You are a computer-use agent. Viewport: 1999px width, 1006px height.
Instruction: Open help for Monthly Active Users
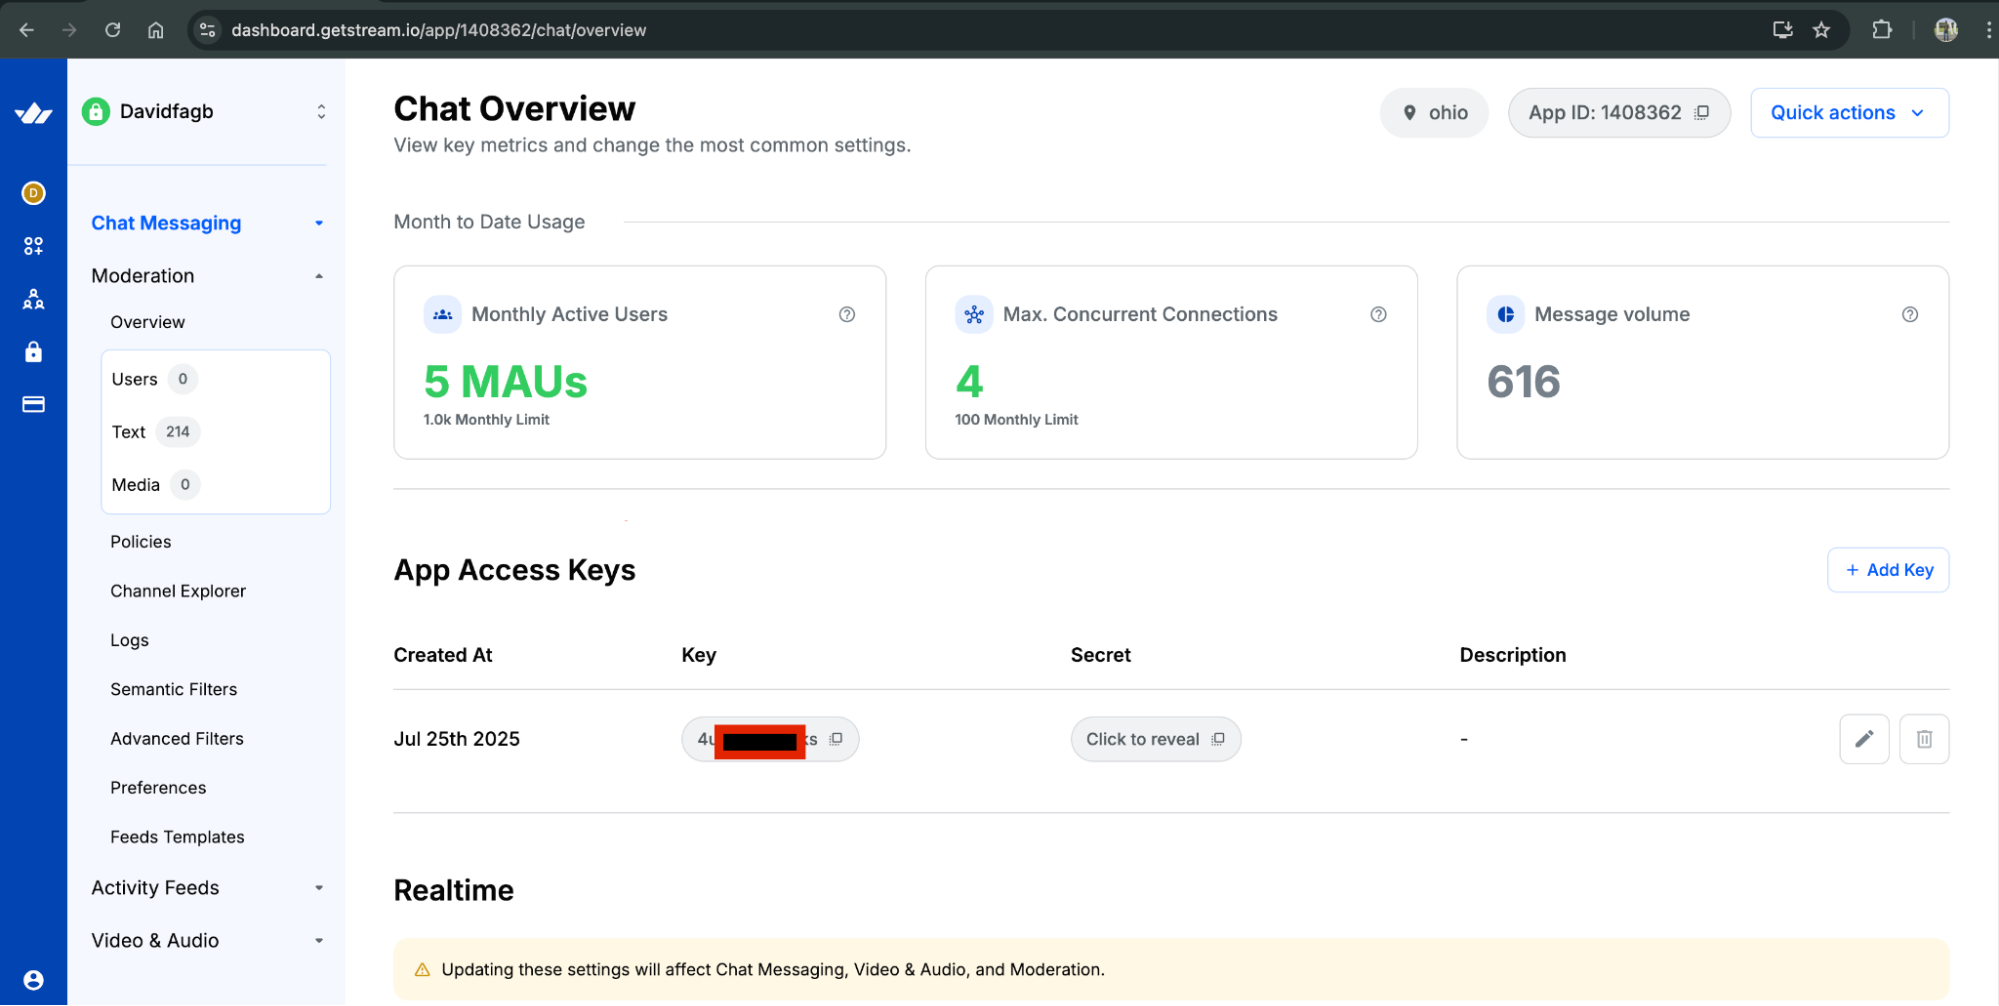click(846, 315)
